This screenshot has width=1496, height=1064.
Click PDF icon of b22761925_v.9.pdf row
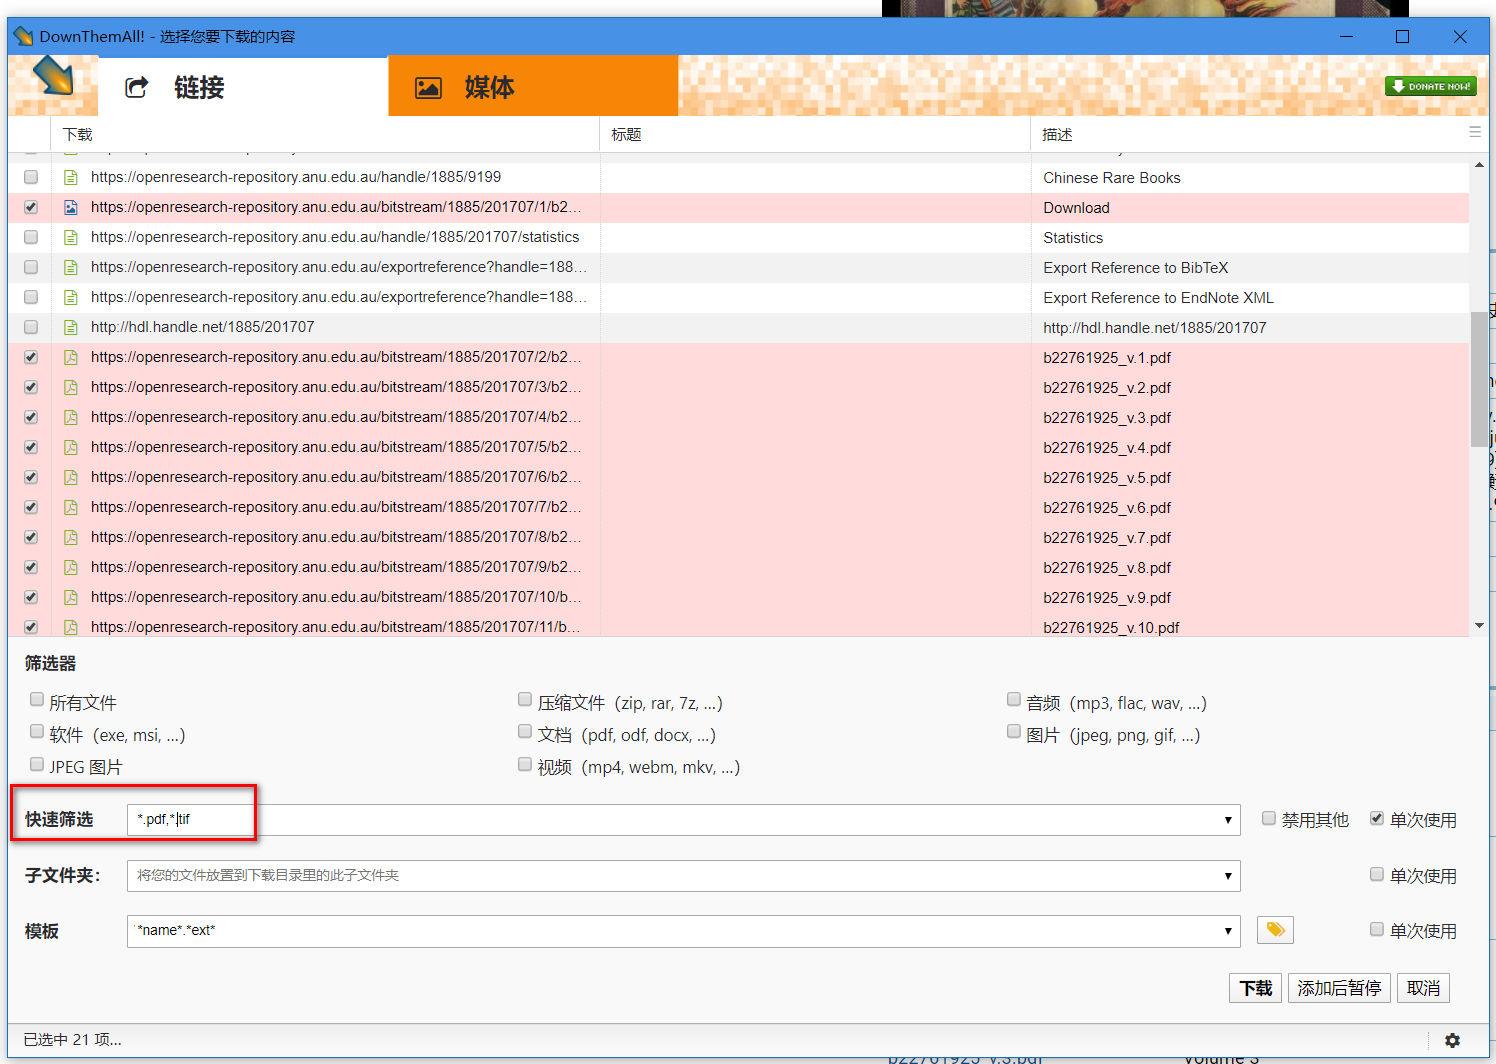coord(71,597)
